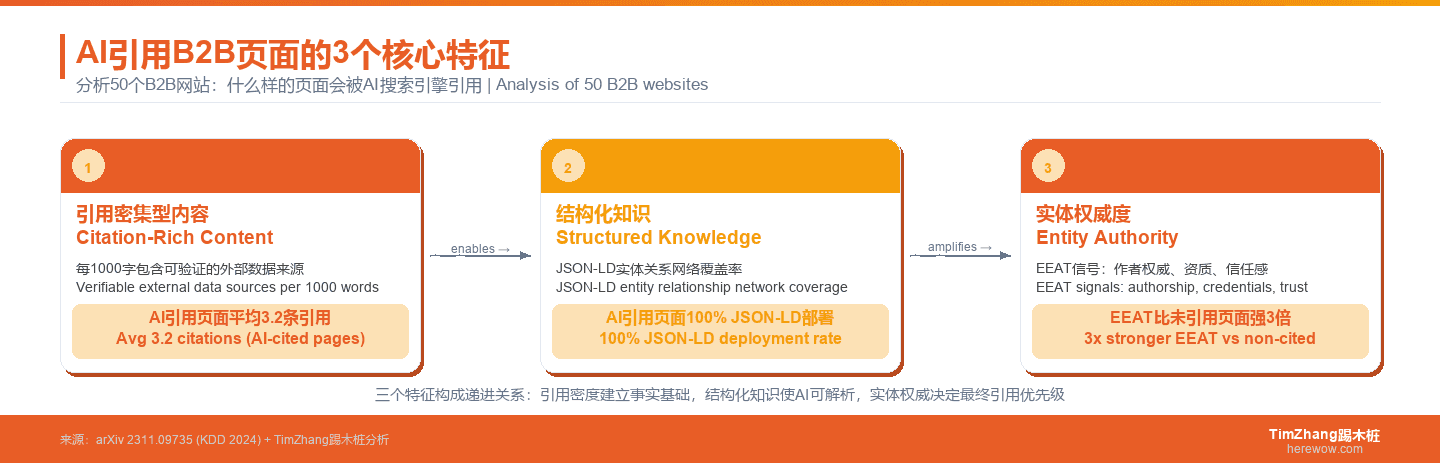Click the "enables" arrow connector
Viewport: 1440px width, 463px height.
click(480, 254)
